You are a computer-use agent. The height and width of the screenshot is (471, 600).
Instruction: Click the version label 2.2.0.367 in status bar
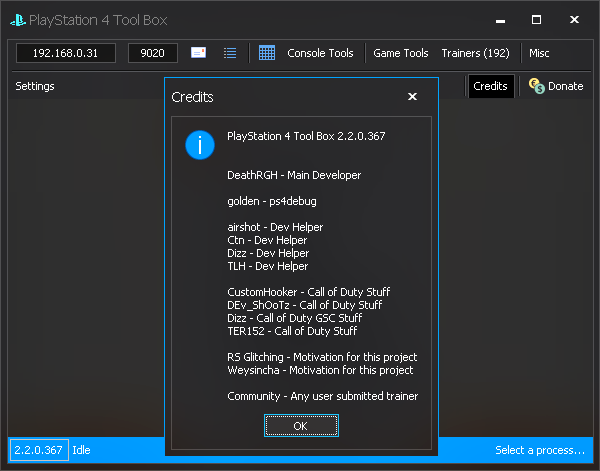39,450
